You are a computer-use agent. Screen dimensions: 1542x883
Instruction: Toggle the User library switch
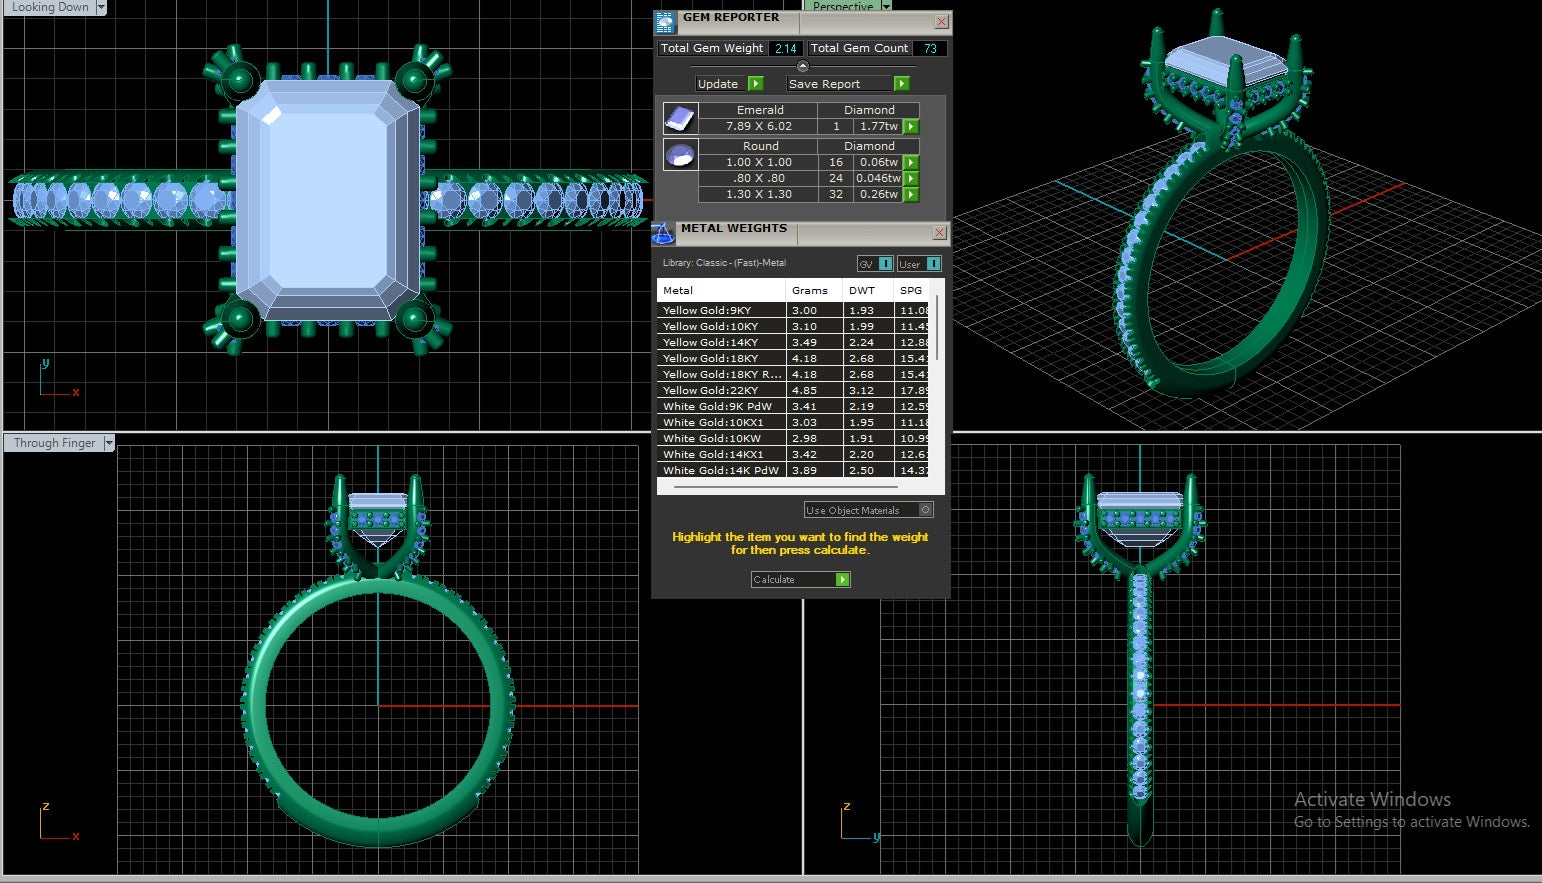pos(932,264)
